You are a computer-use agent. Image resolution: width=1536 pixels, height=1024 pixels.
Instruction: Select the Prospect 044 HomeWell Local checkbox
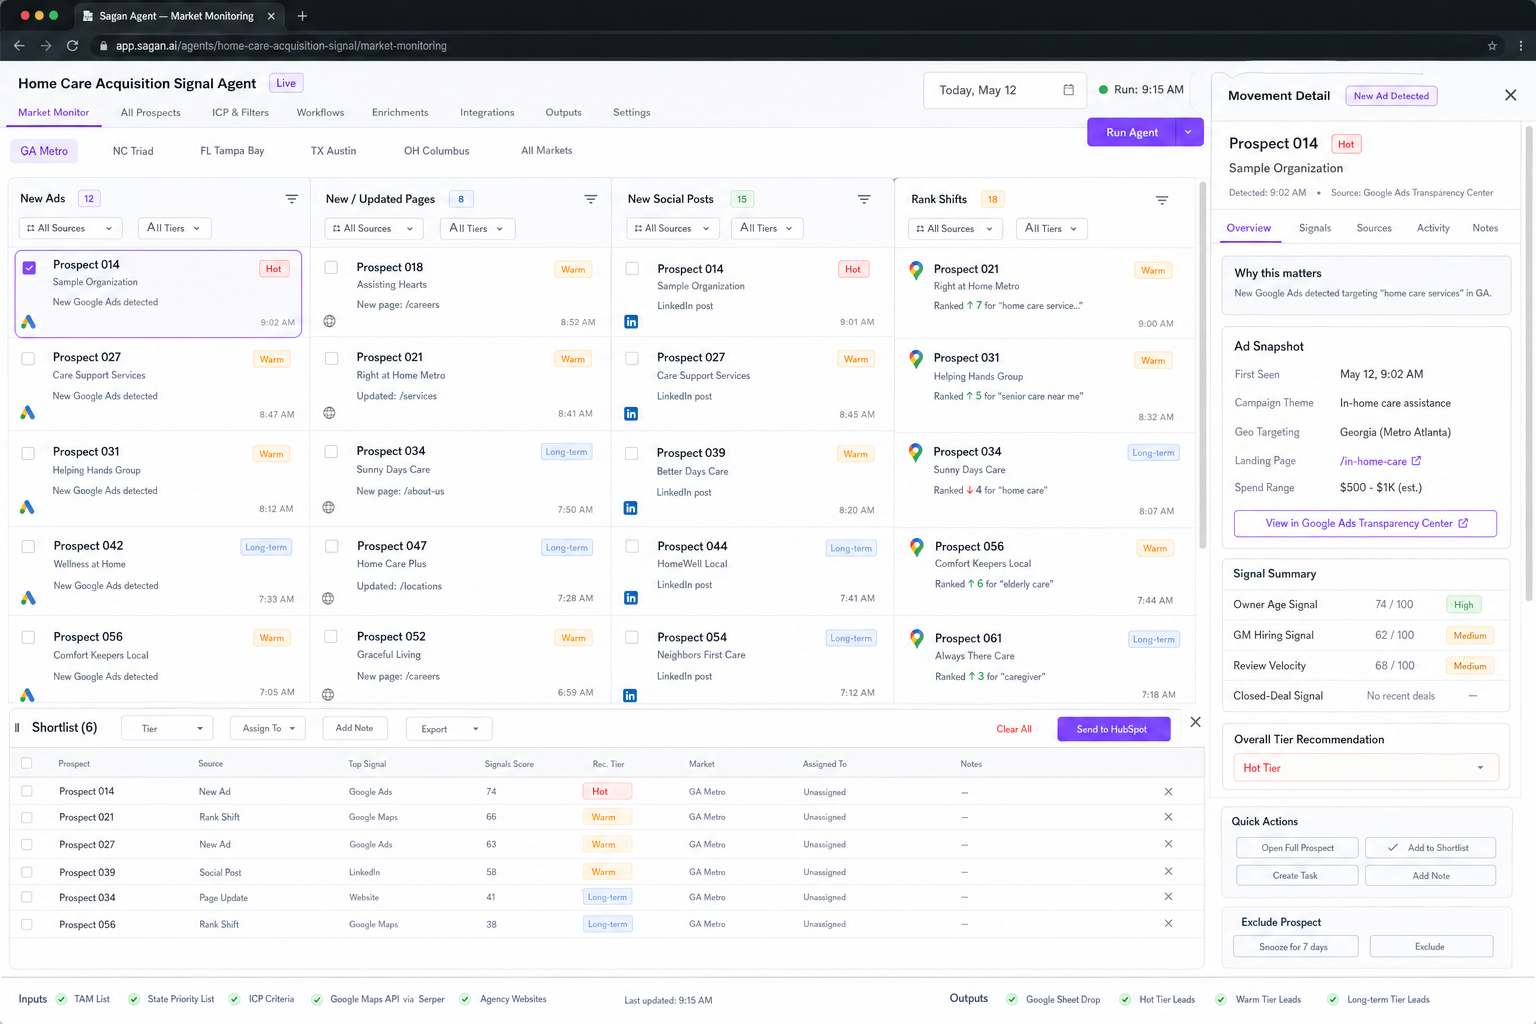click(632, 546)
